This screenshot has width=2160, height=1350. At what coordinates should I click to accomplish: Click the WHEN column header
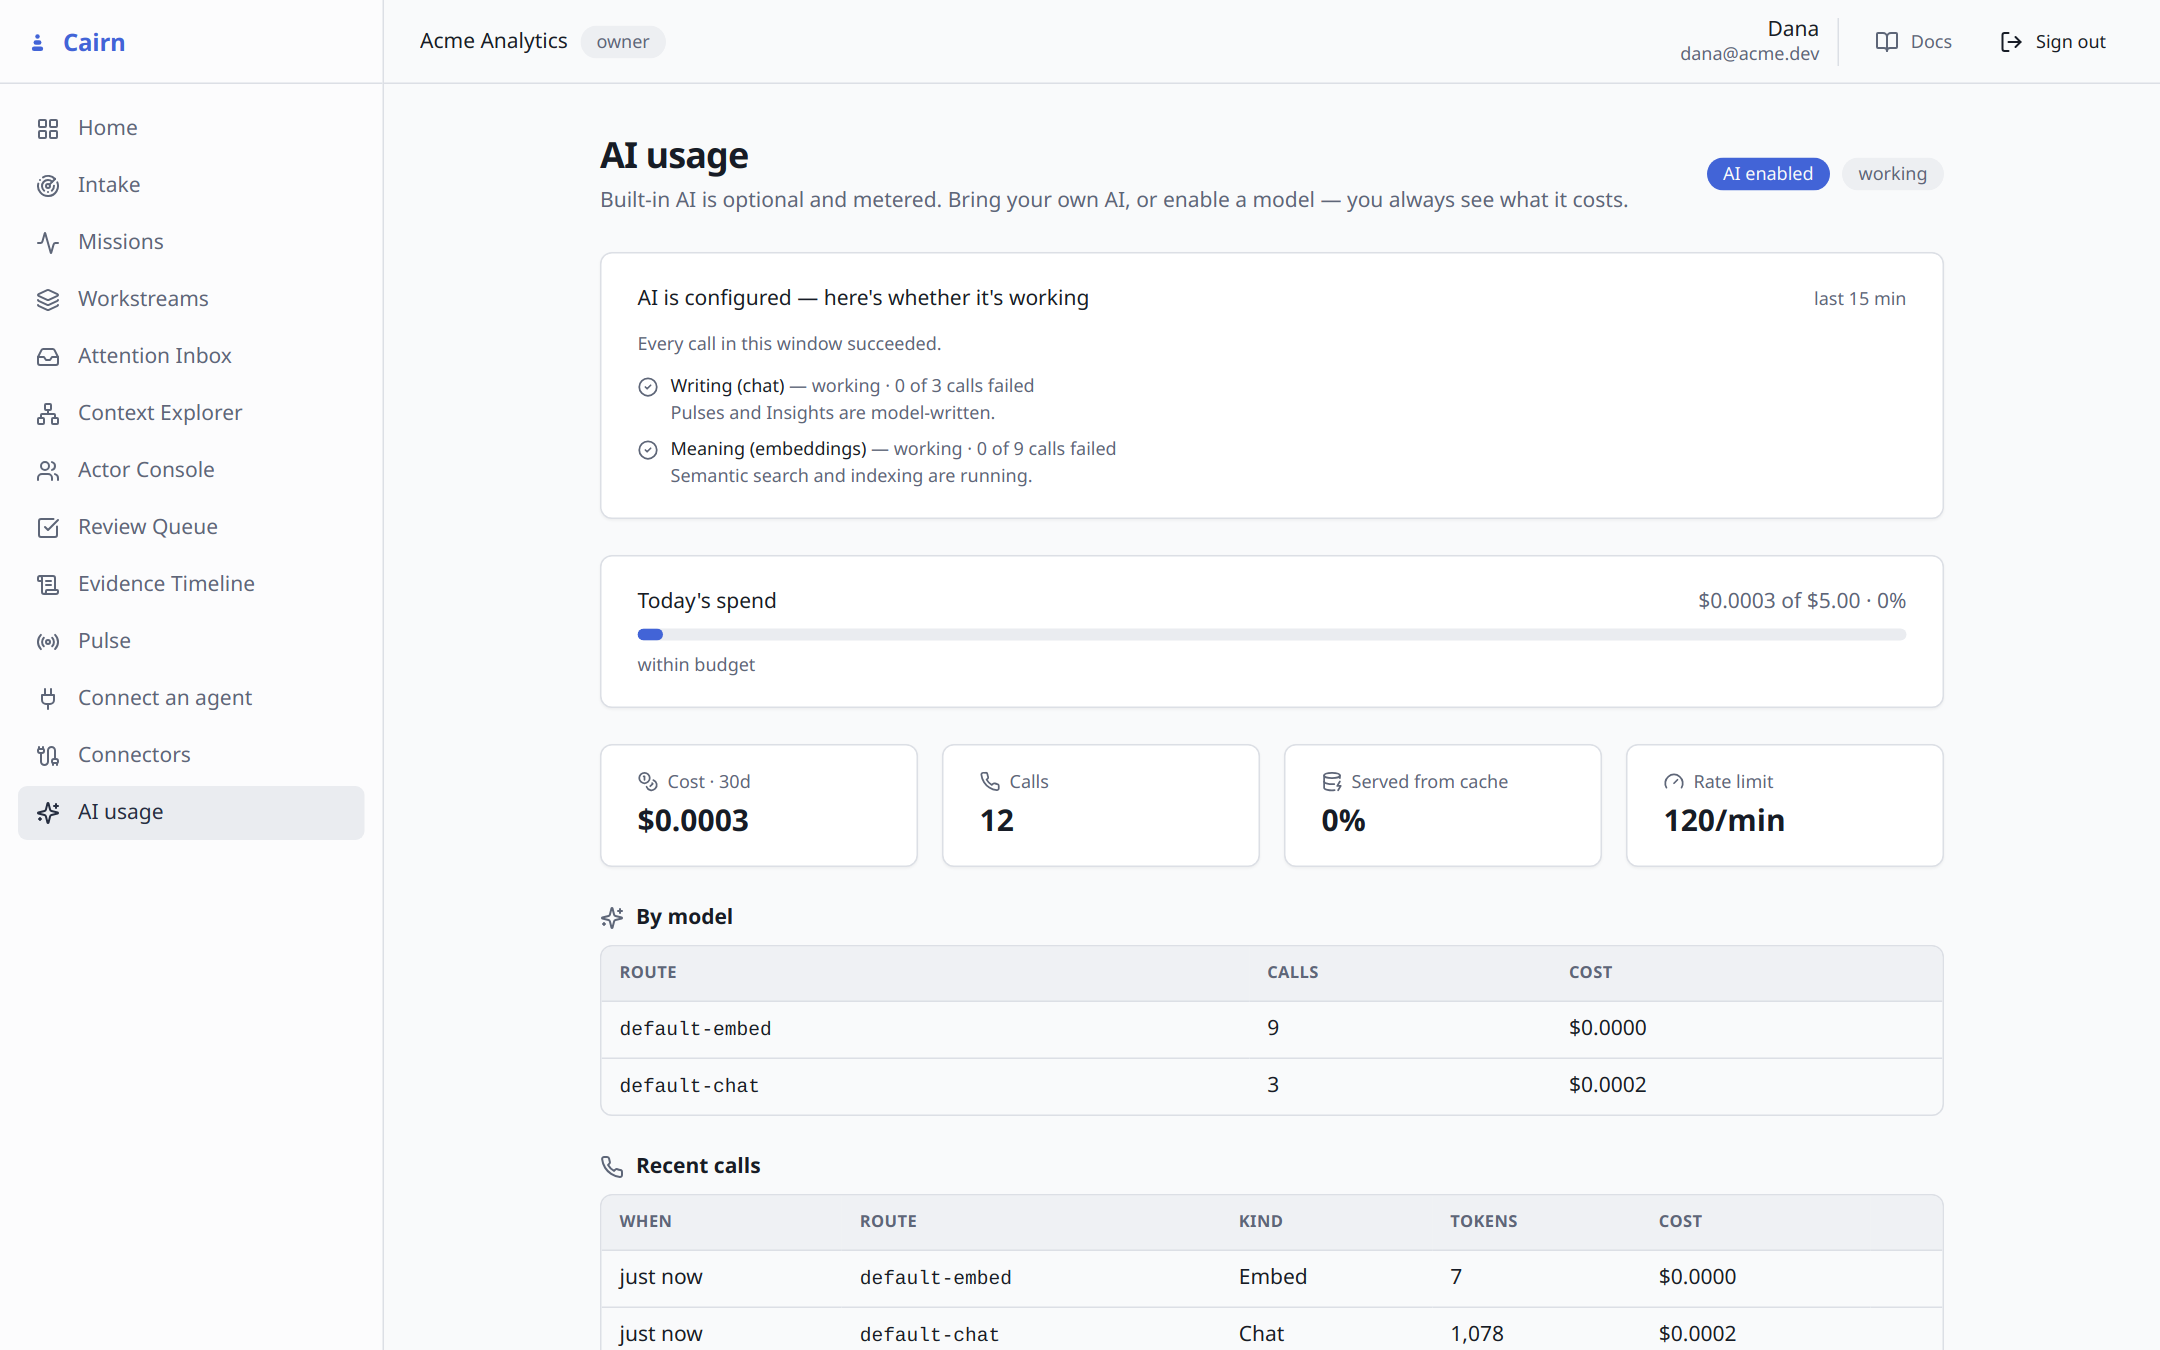[x=645, y=1222]
